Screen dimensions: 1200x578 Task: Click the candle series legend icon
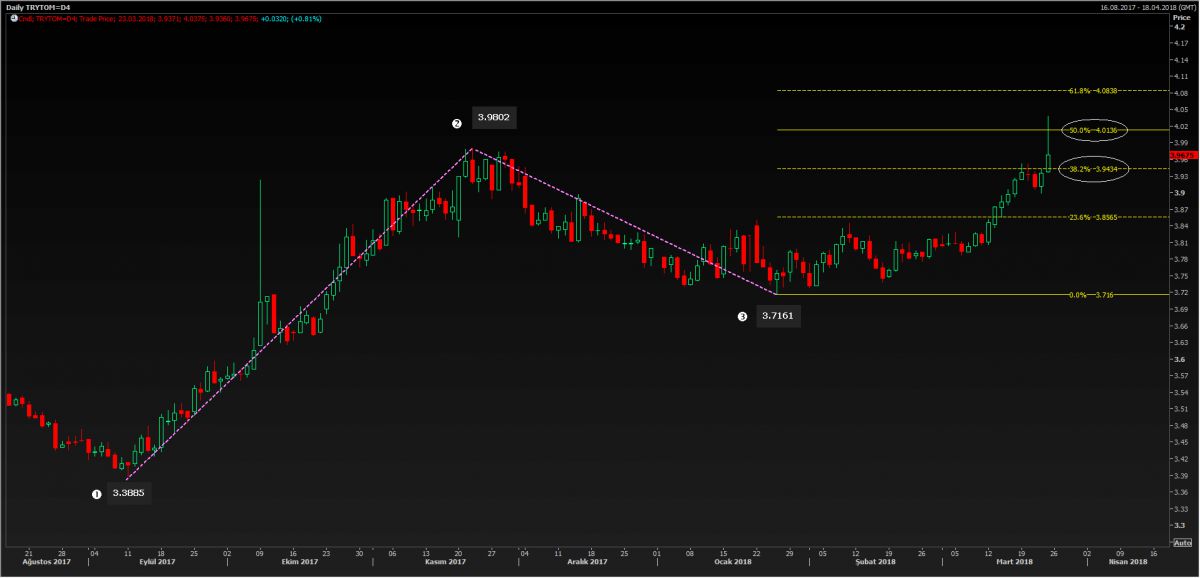pos(12,17)
